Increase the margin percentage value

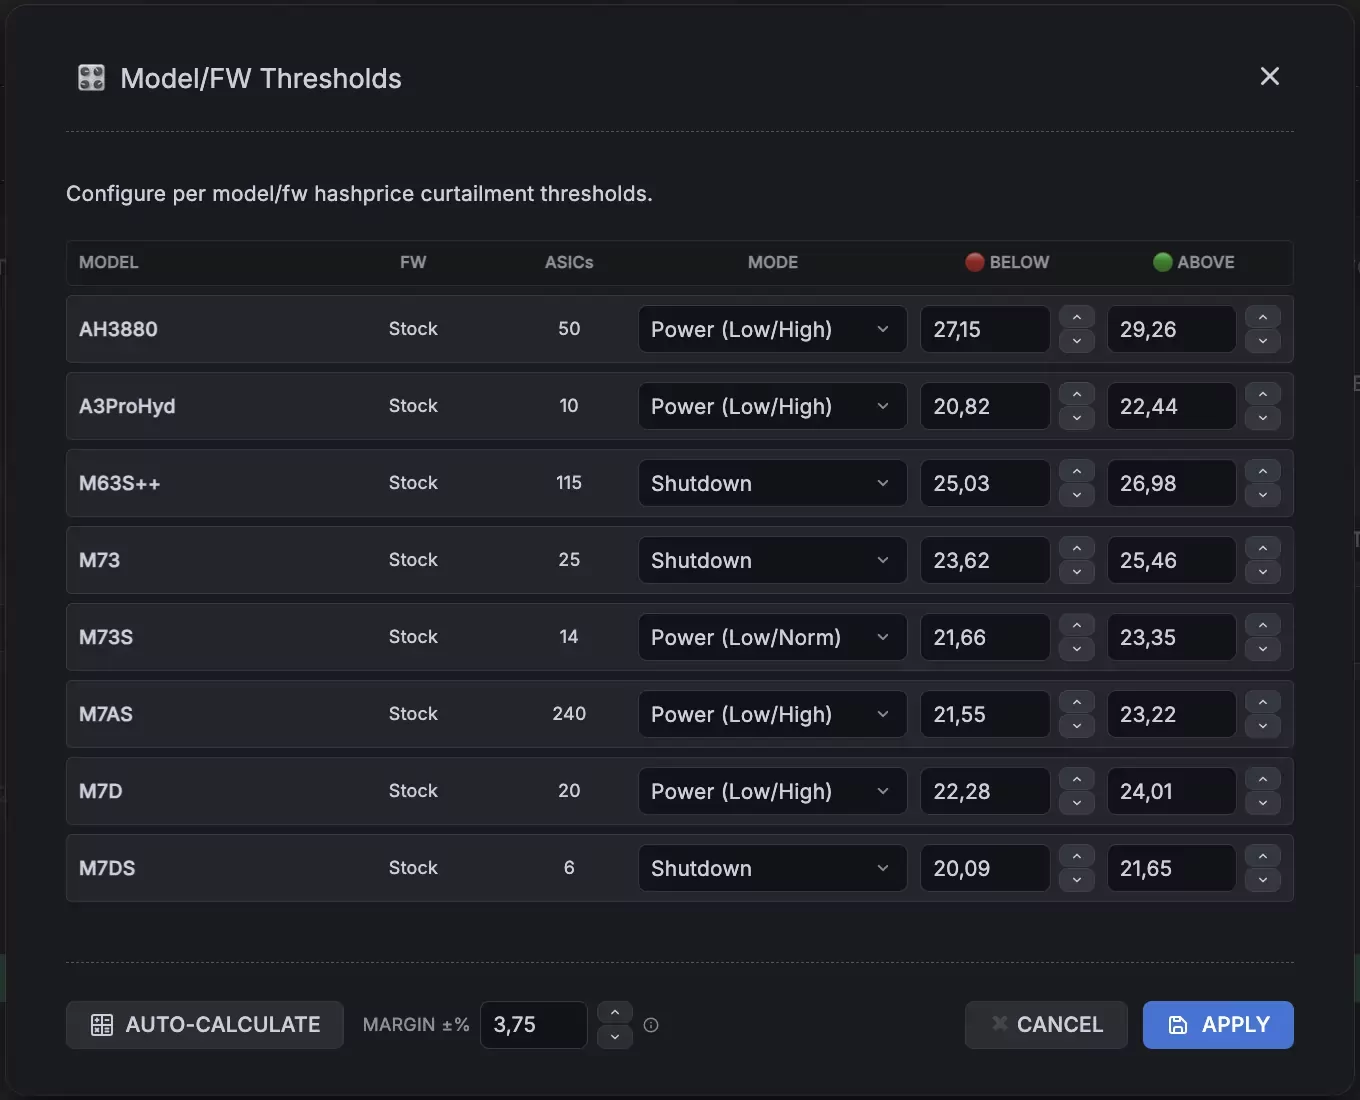coord(615,1013)
